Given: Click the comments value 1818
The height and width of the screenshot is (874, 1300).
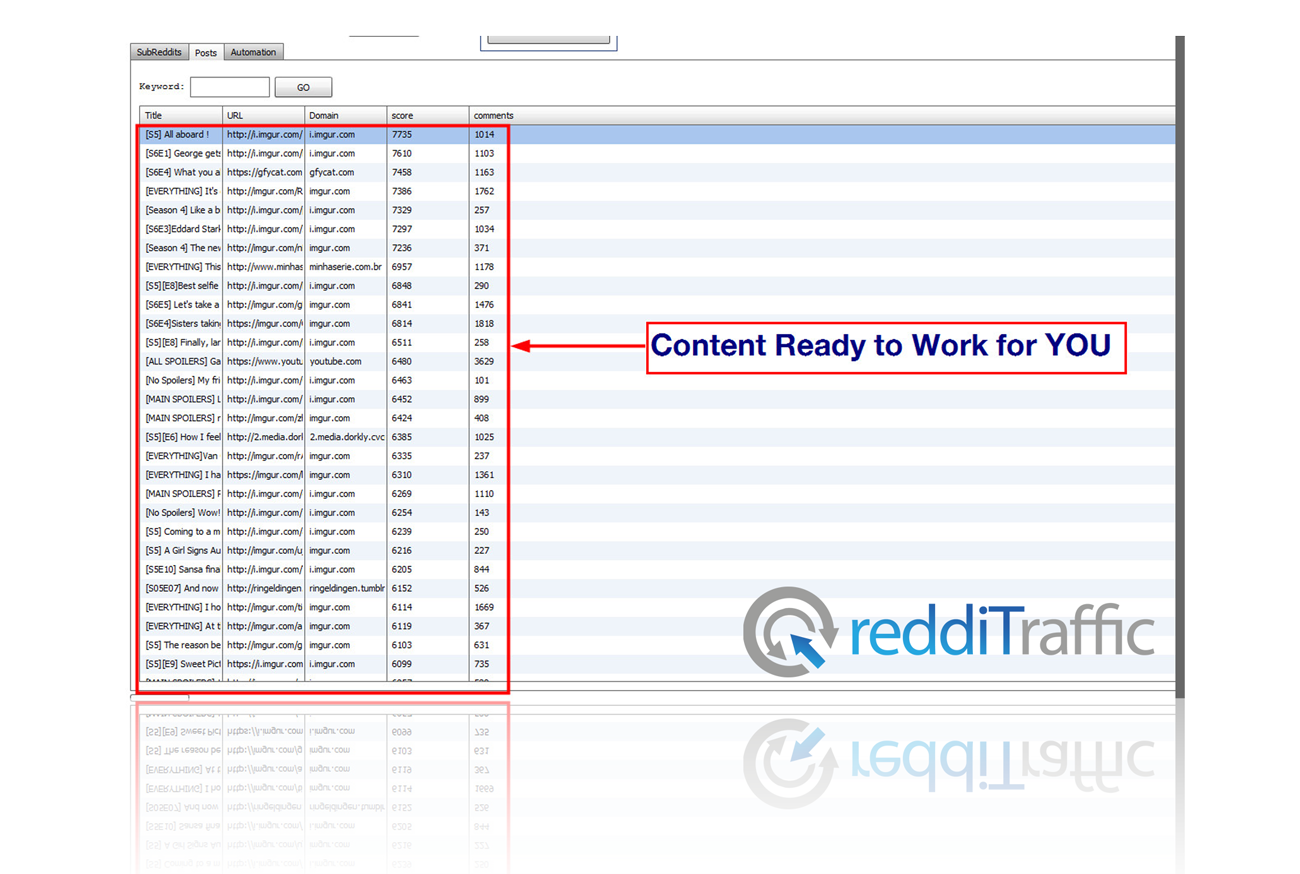Looking at the screenshot, I should (x=484, y=324).
